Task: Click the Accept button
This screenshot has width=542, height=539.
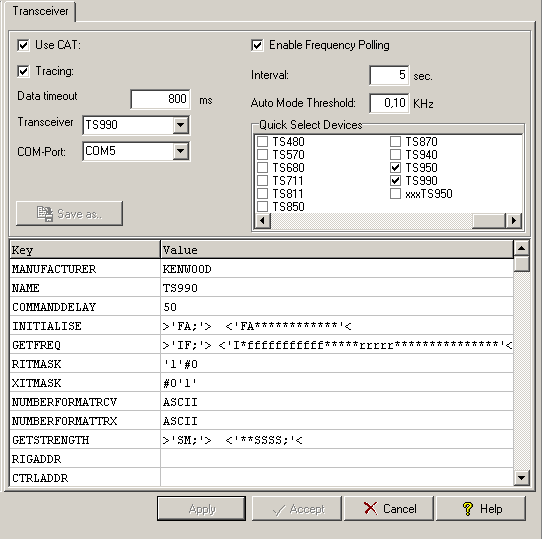Action: click(x=297, y=509)
